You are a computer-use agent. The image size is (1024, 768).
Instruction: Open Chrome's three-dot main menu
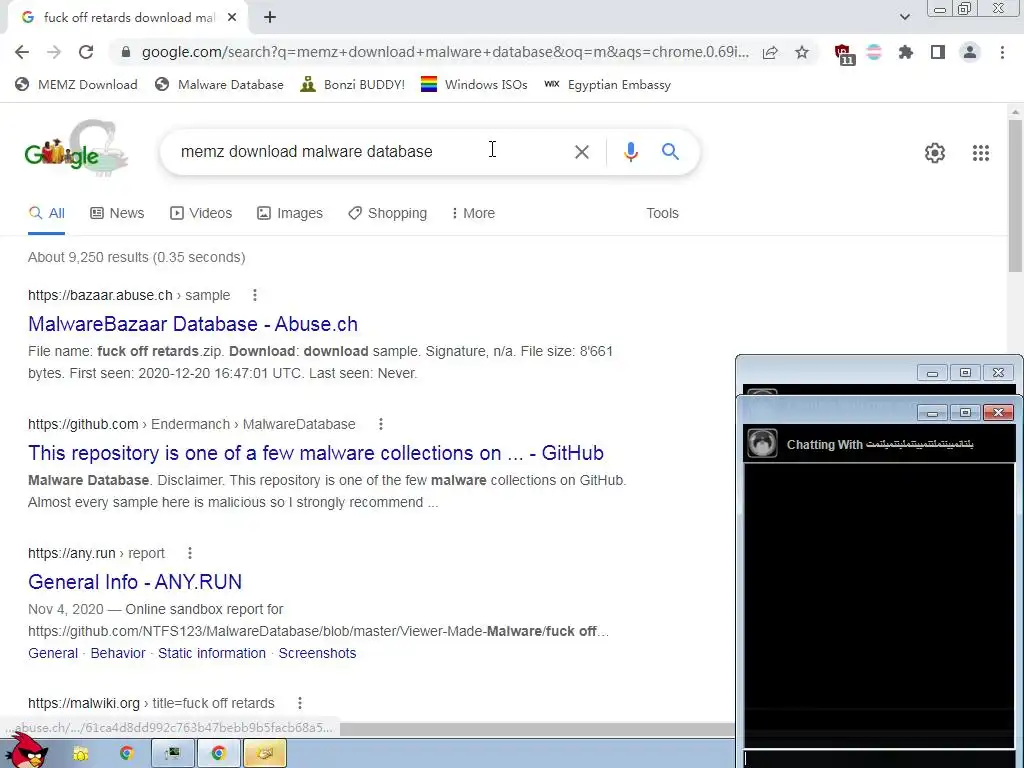pos(1002,52)
